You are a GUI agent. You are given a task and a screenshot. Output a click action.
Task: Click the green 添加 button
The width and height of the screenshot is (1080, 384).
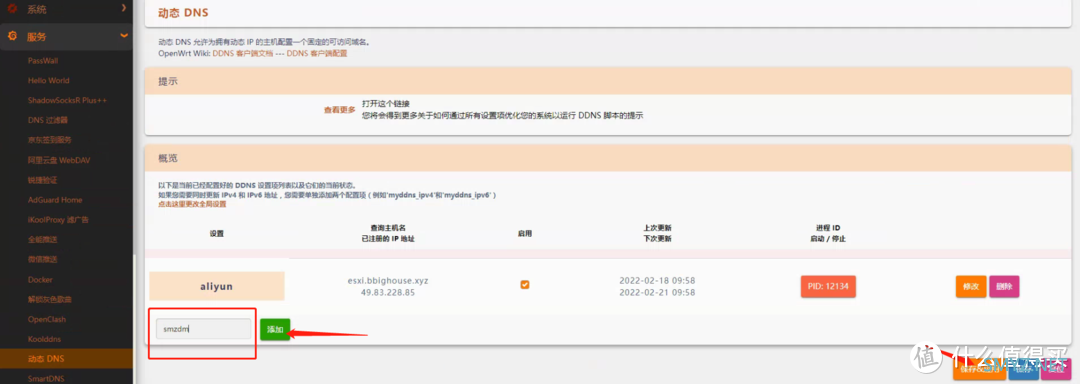[276, 329]
